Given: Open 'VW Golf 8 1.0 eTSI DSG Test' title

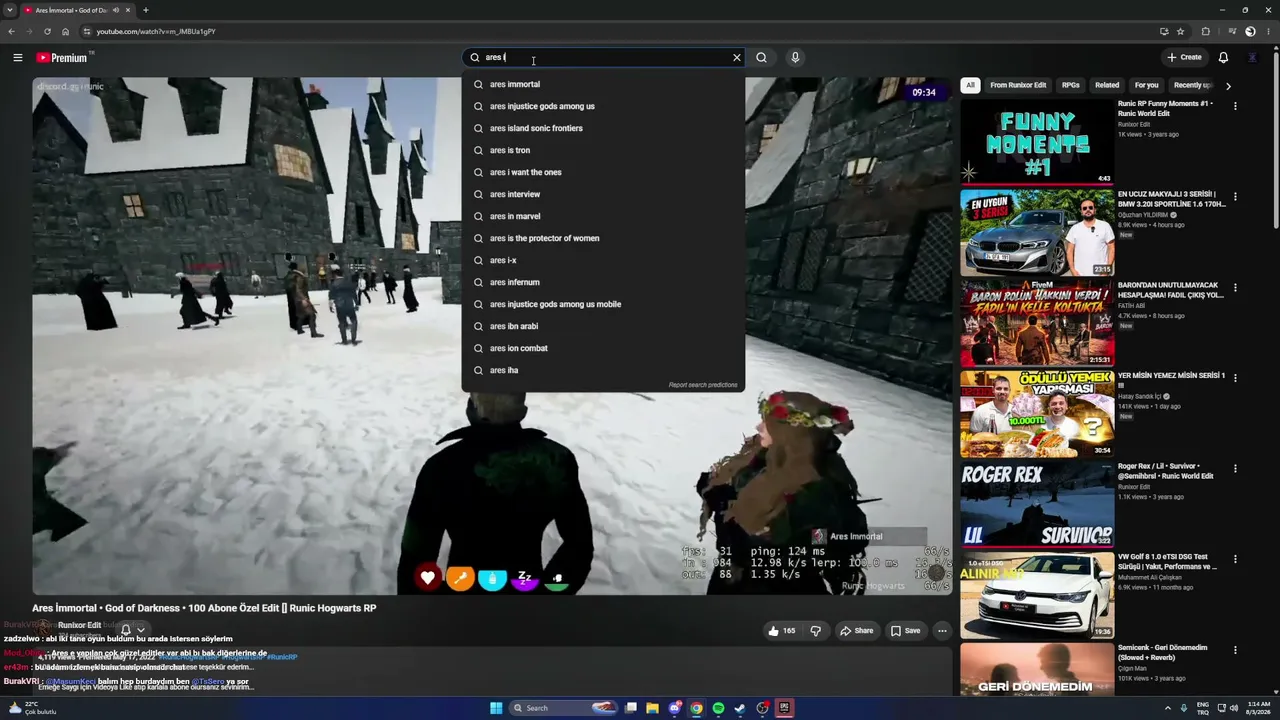Looking at the screenshot, I should click(x=1167, y=562).
